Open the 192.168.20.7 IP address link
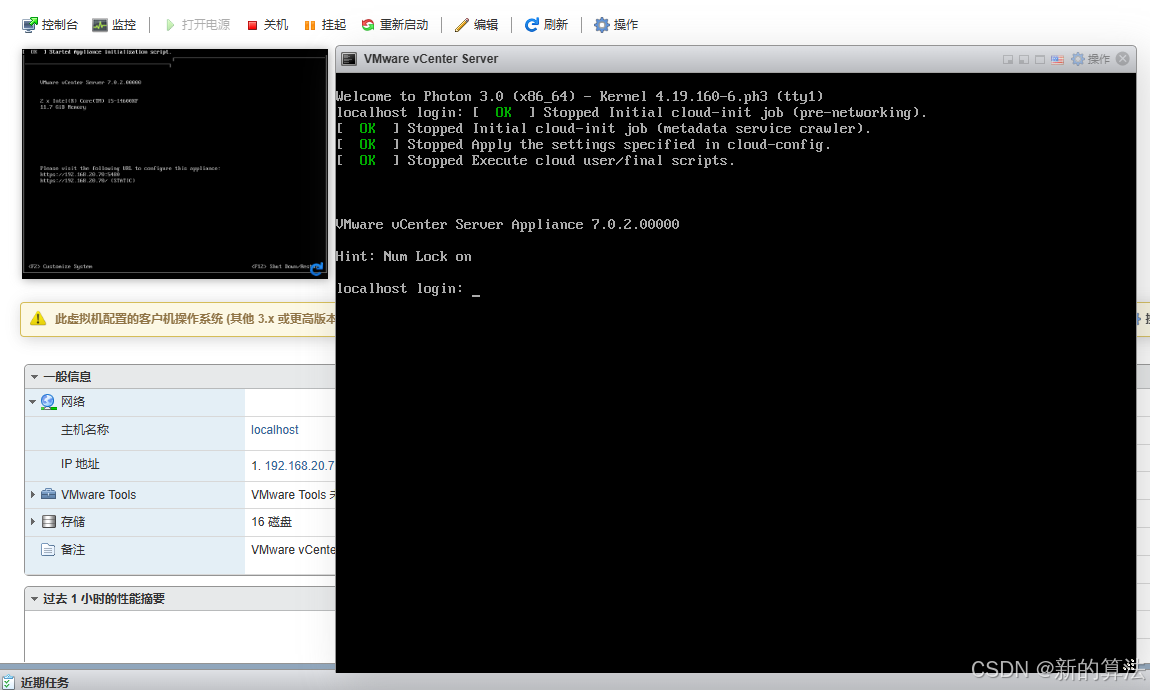This screenshot has width=1150, height=690. pyautogui.click(x=299, y=466)
